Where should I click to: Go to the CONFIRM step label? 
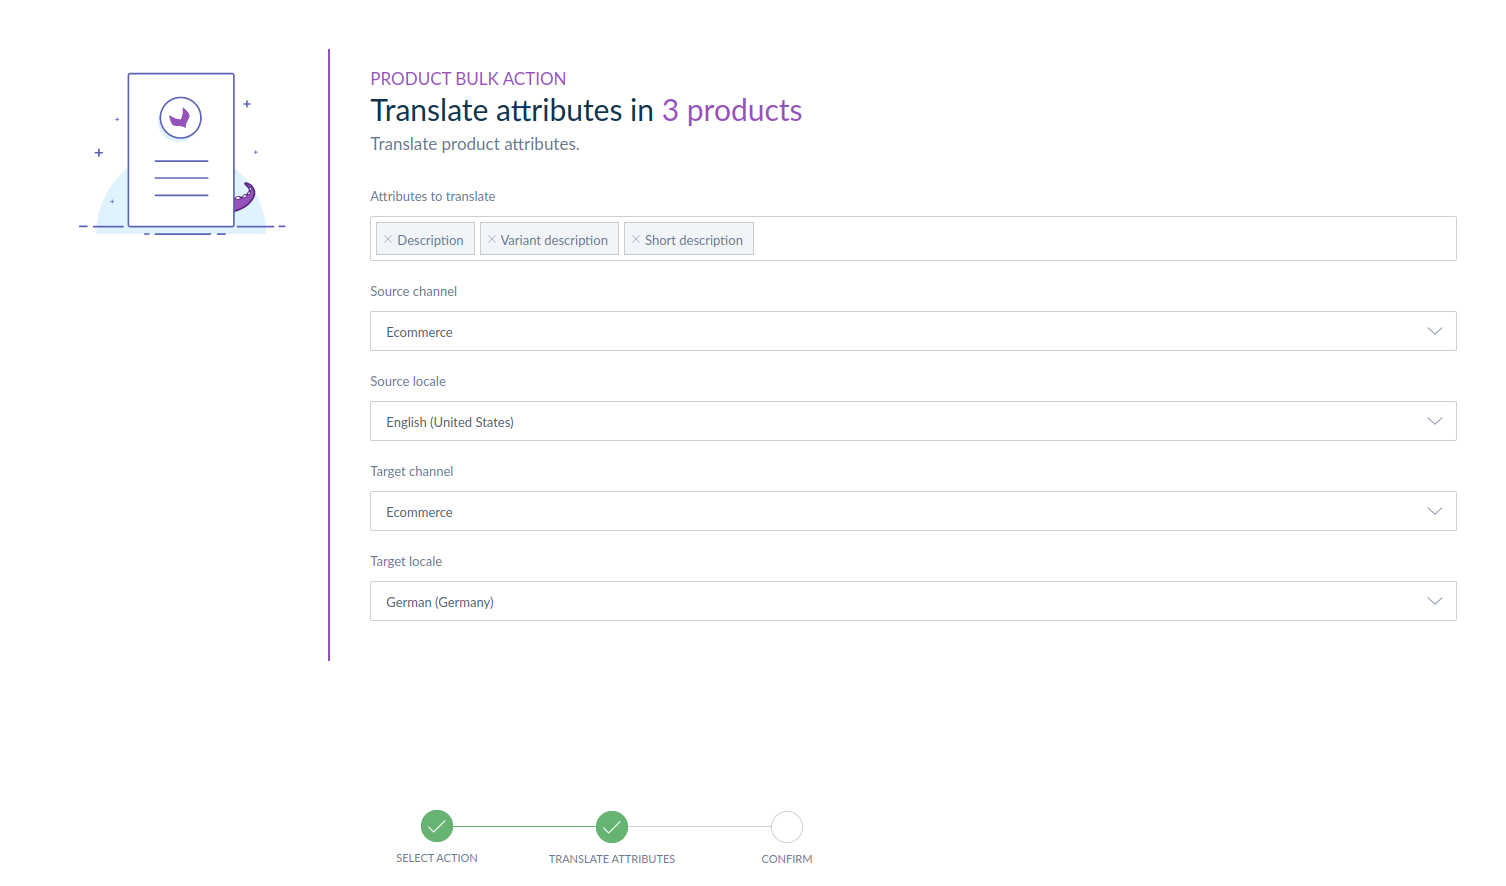787,859
